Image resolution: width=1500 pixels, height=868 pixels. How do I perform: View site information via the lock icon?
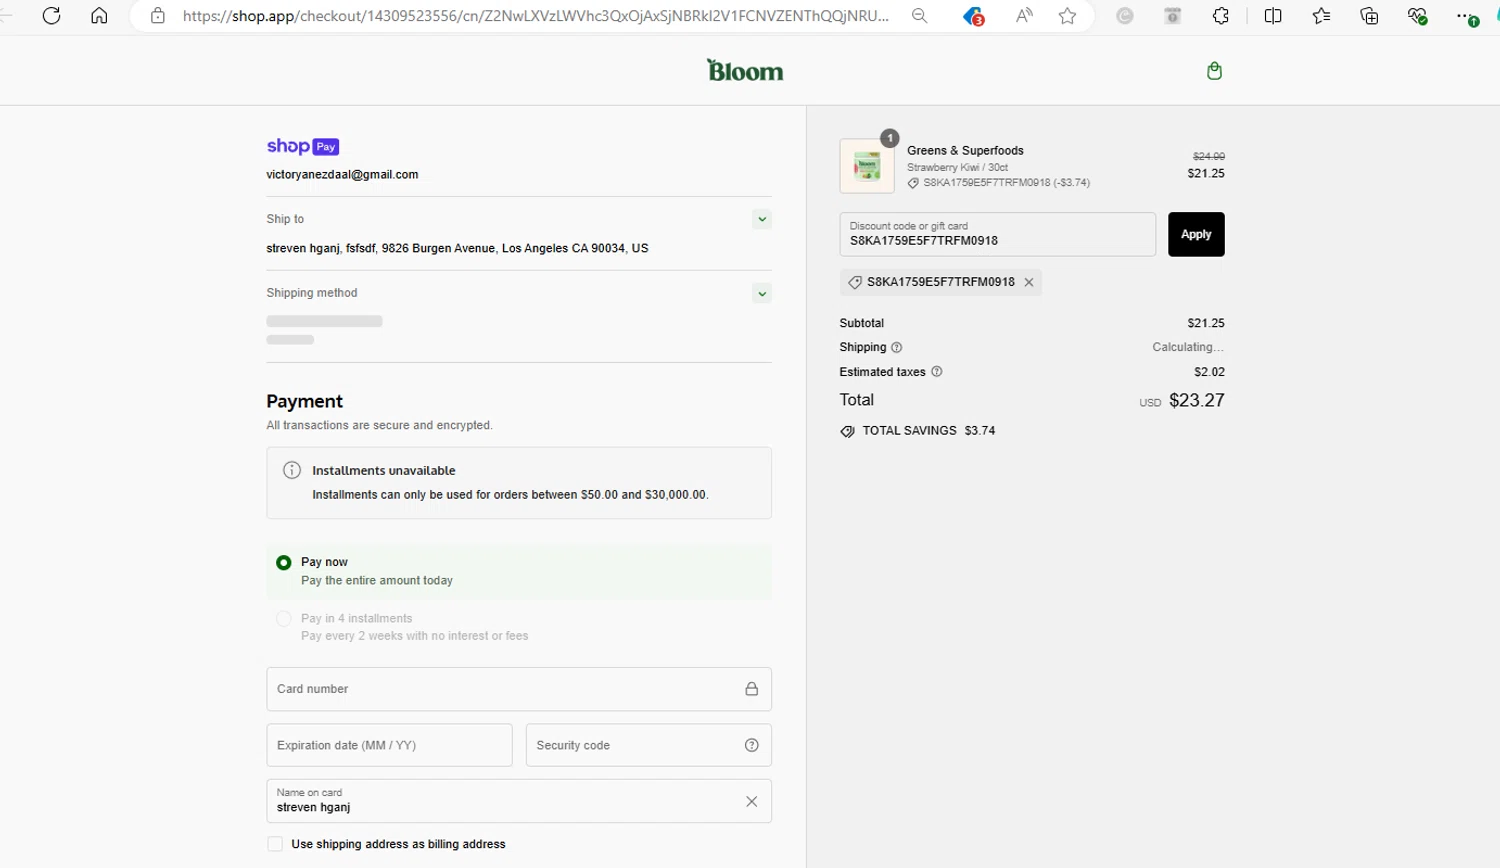pyautogui.click(x=157, y=16)
